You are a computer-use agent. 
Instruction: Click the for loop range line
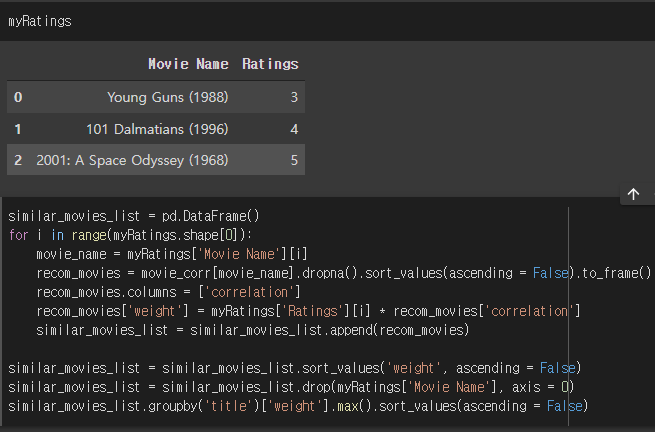coord(130,235)
